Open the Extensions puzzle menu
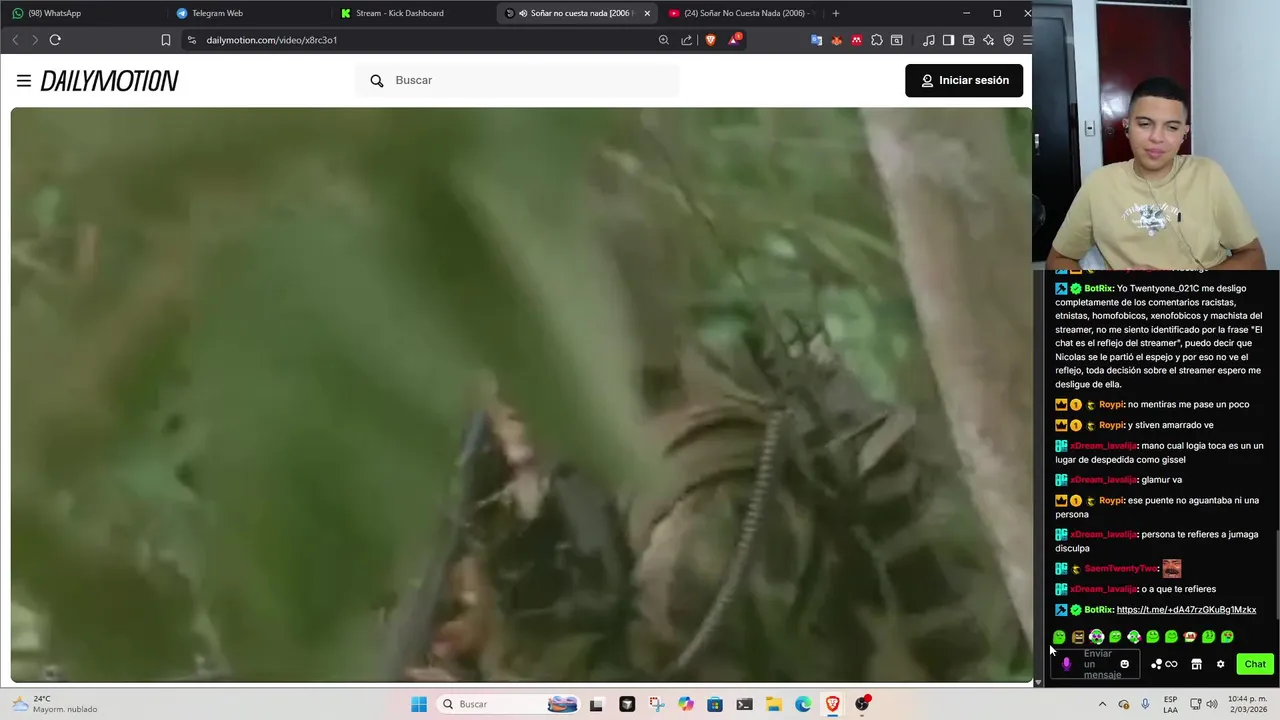Viewport: 1280px width, 720px height. click(x=877, y=40)
